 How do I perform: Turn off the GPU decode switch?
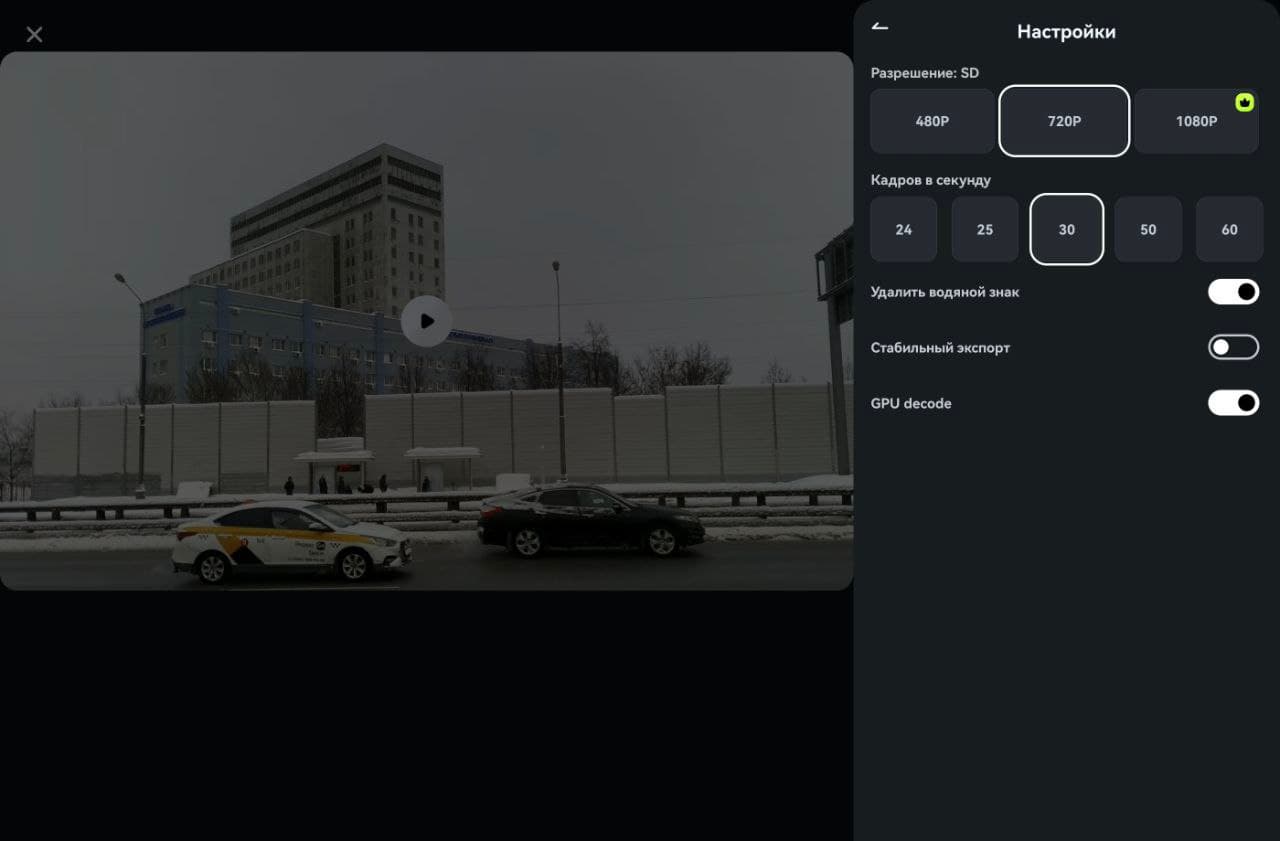point(1233,403)
